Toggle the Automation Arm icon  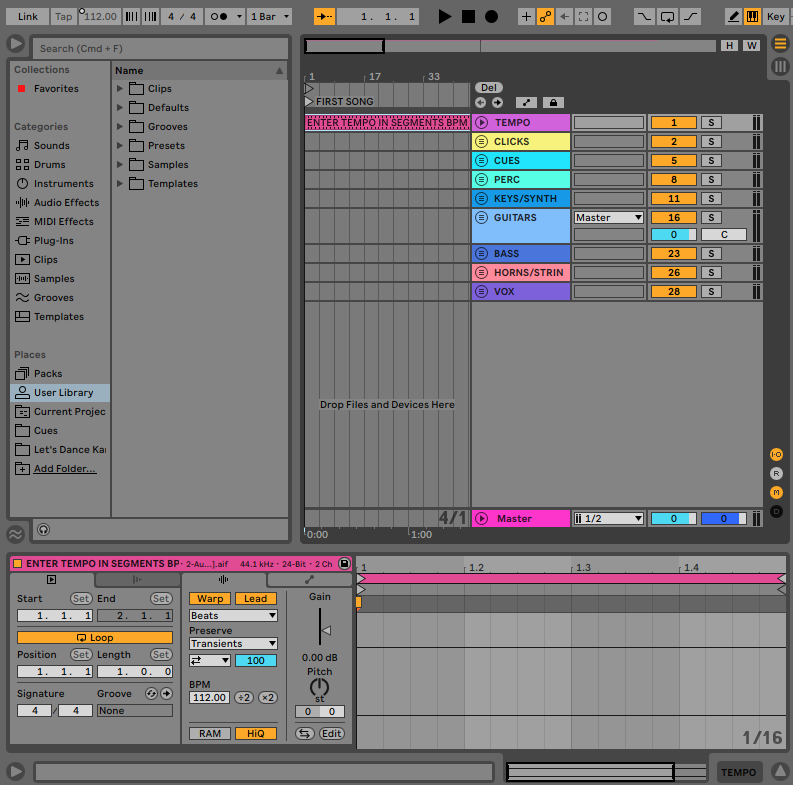pyautogui.click(x=545, y=17)
